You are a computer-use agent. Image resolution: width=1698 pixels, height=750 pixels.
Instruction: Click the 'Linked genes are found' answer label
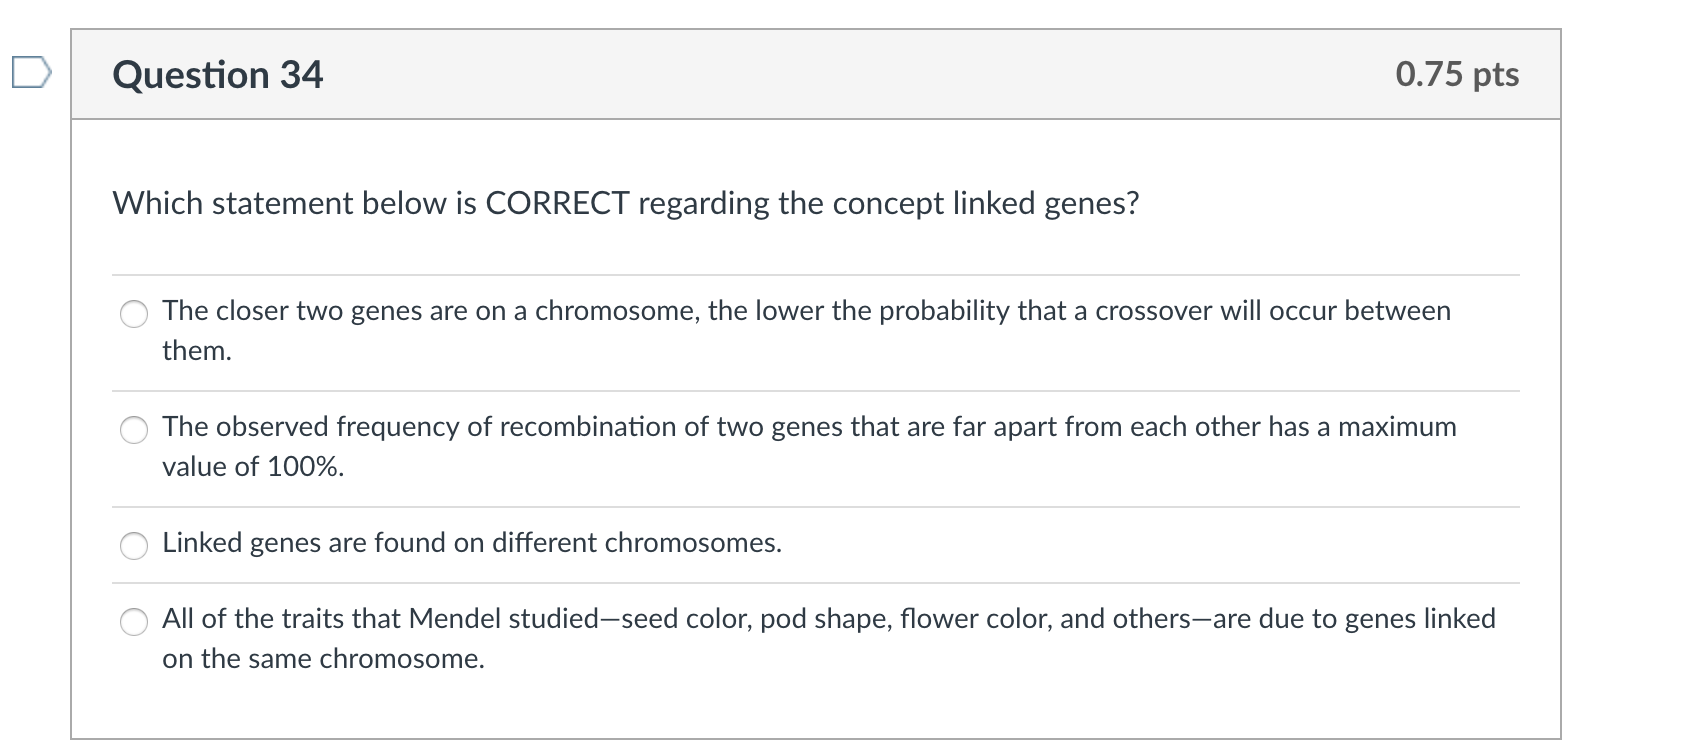pos(471,543)
